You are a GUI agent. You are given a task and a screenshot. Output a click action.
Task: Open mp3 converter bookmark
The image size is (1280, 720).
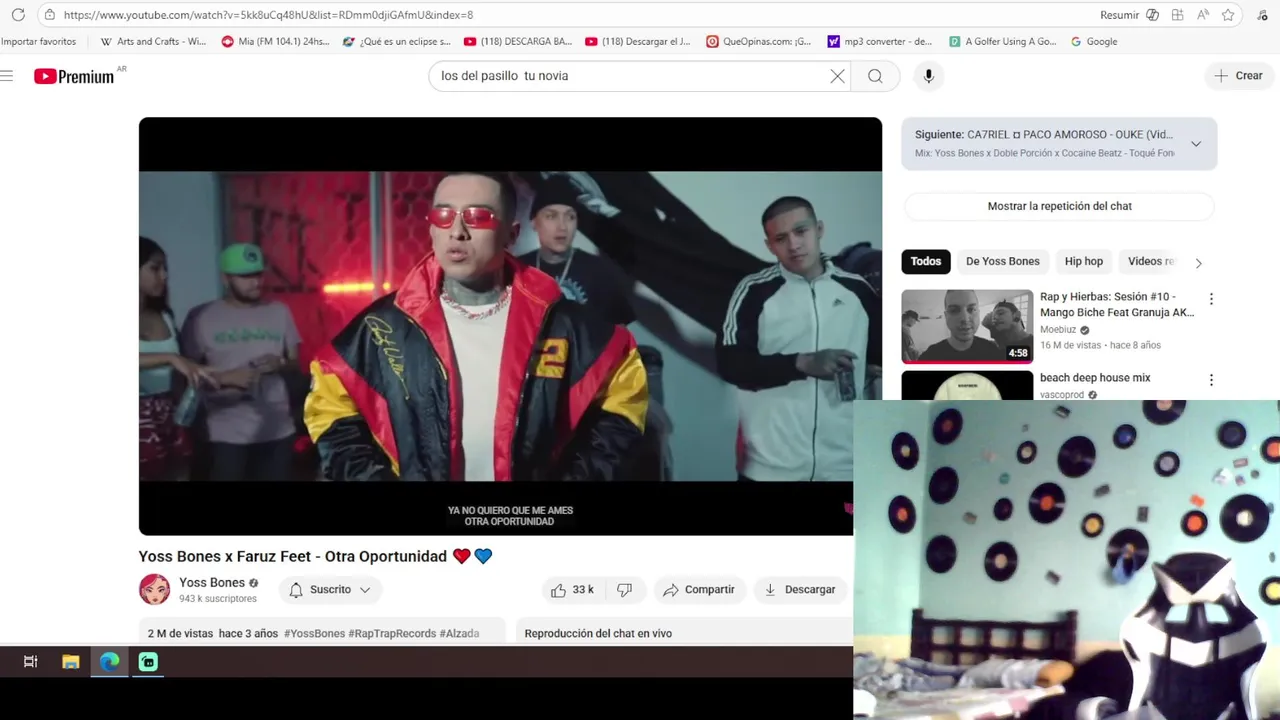(879, 42)
